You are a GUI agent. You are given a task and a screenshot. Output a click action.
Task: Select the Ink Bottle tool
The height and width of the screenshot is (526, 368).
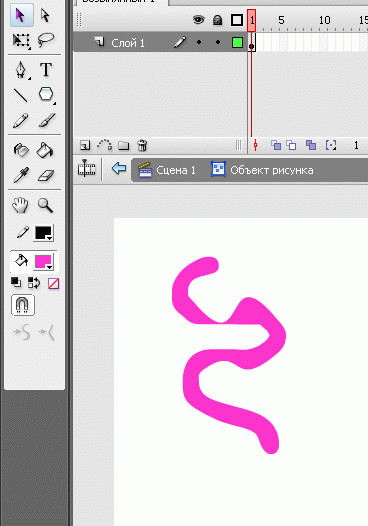[21, 150]
